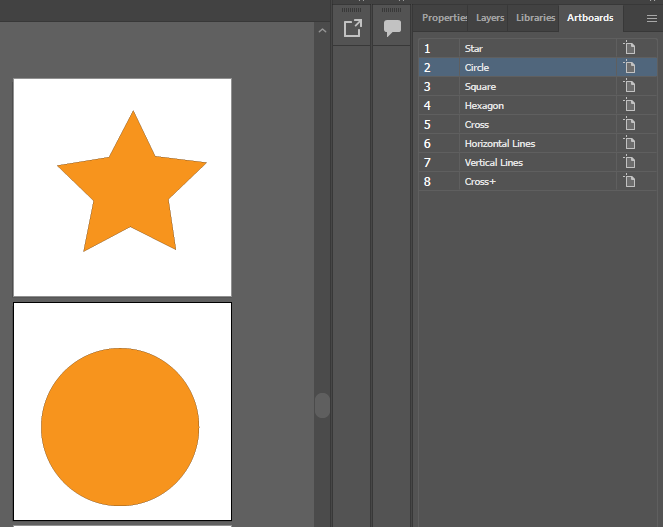
Task: Switch to the Properties tab
Action: tap(444, 18)
